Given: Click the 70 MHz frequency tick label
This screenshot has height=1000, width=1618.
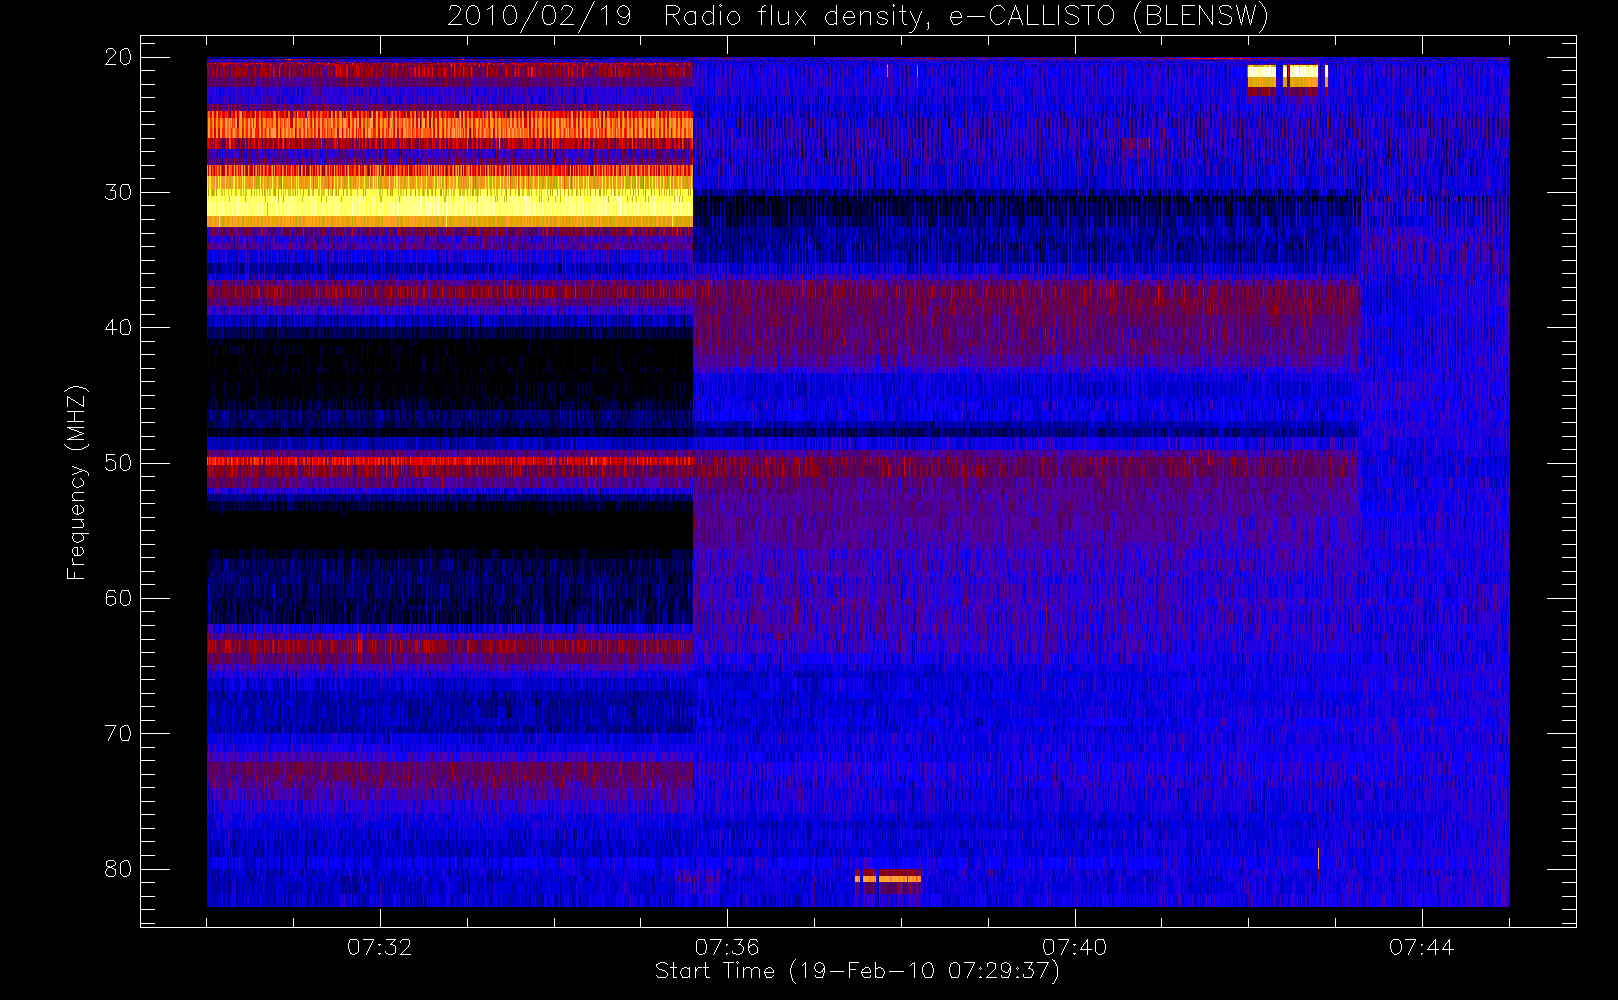Looking at the screenshot, I should pyautogui.click(x=119, y=733).
